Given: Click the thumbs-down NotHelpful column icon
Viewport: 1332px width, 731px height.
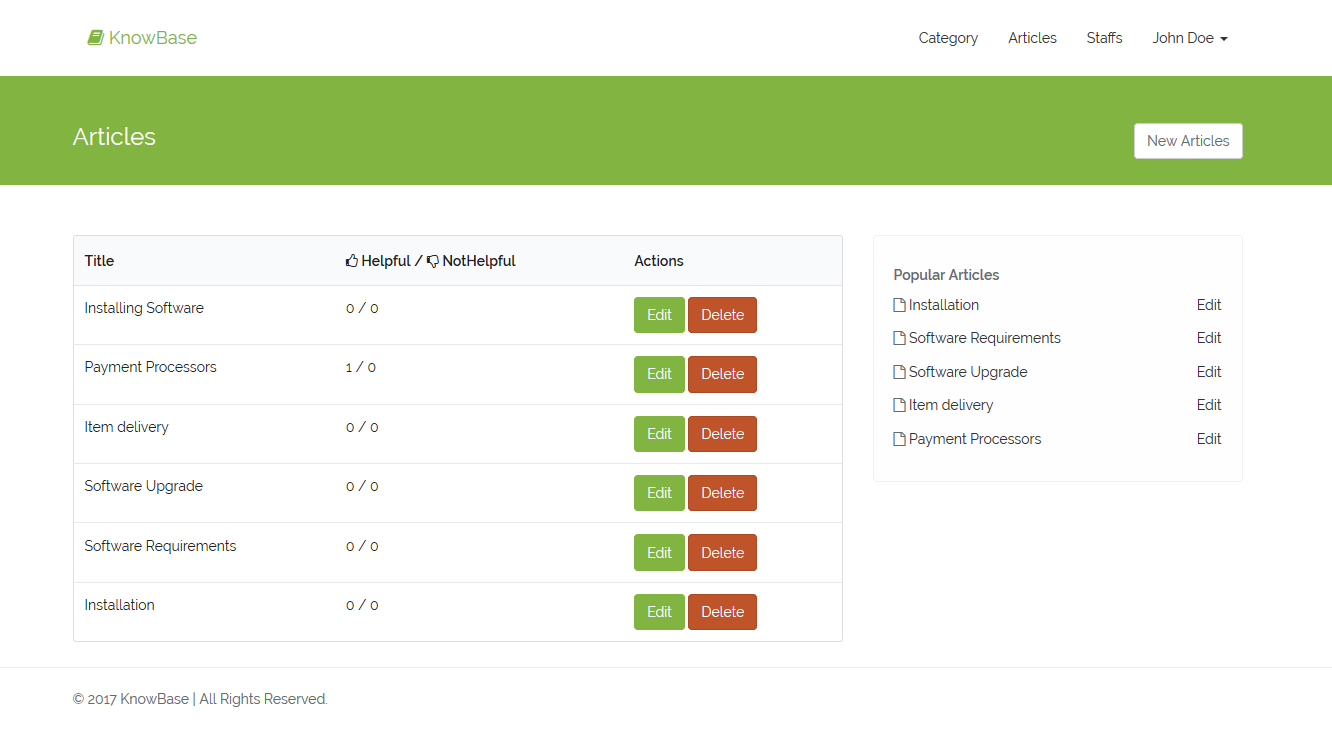Looking at the screenshot, I should (433, 261).
